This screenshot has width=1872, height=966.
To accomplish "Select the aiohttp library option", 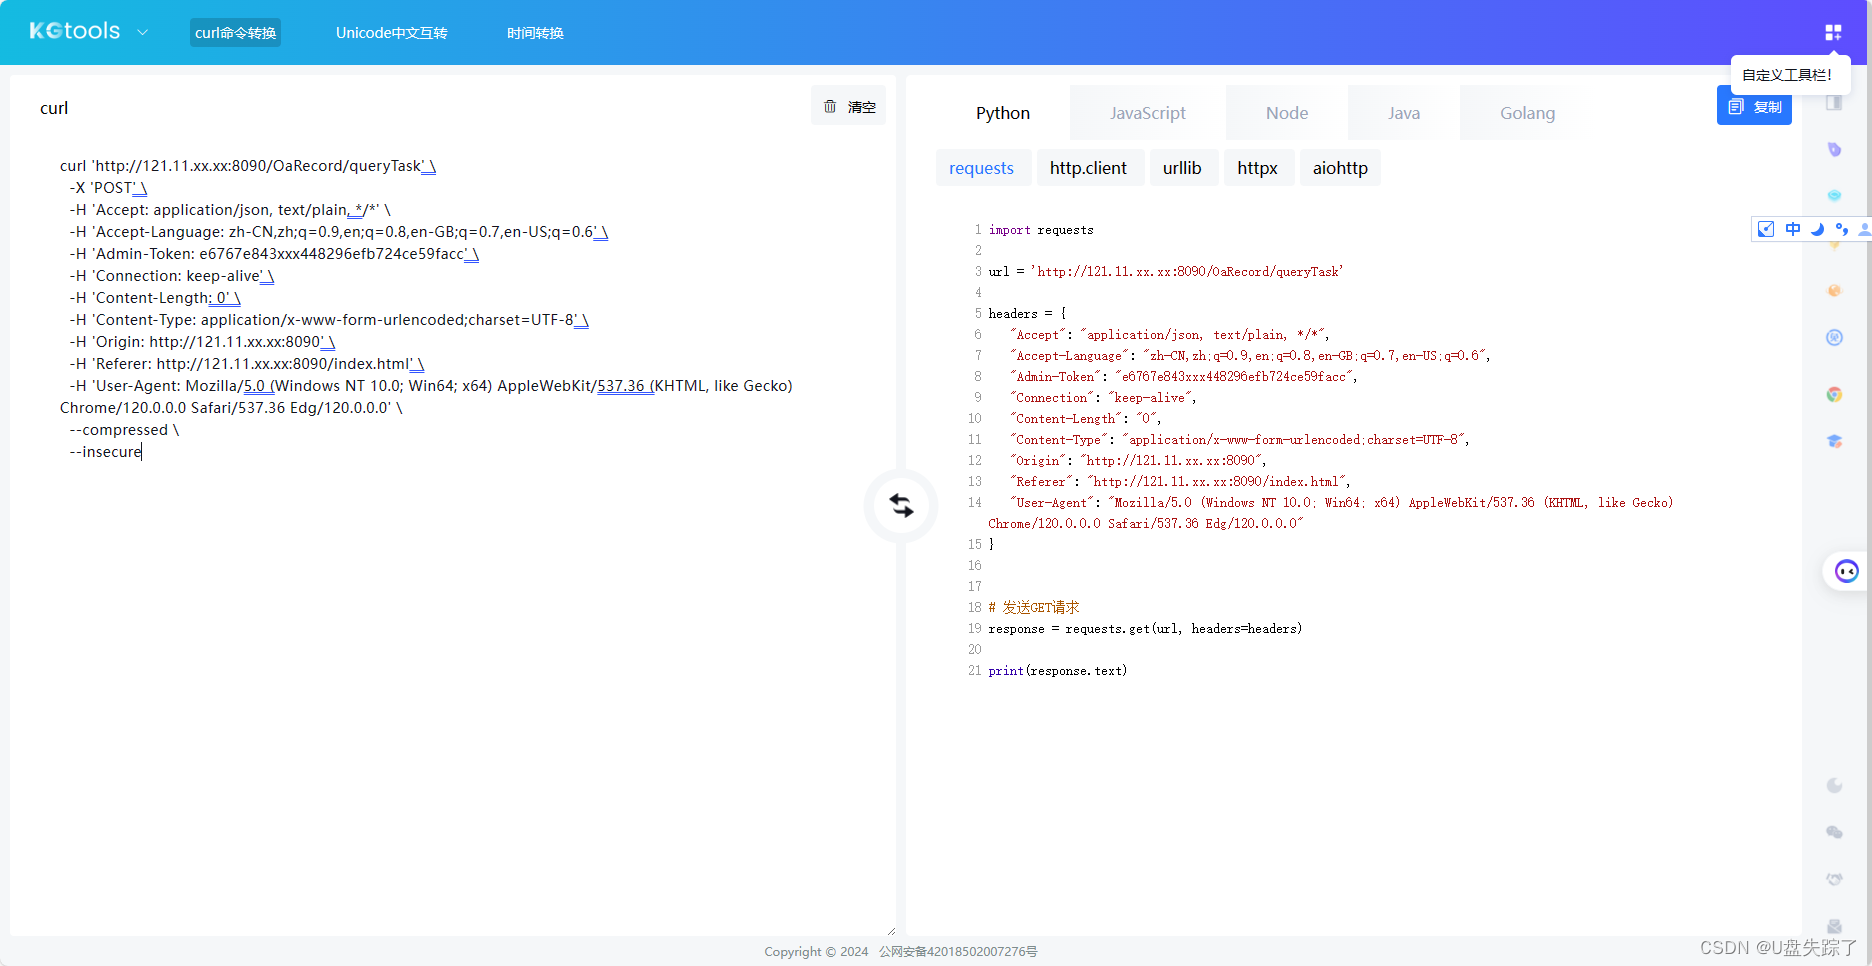I will (x=1340, y=168).
